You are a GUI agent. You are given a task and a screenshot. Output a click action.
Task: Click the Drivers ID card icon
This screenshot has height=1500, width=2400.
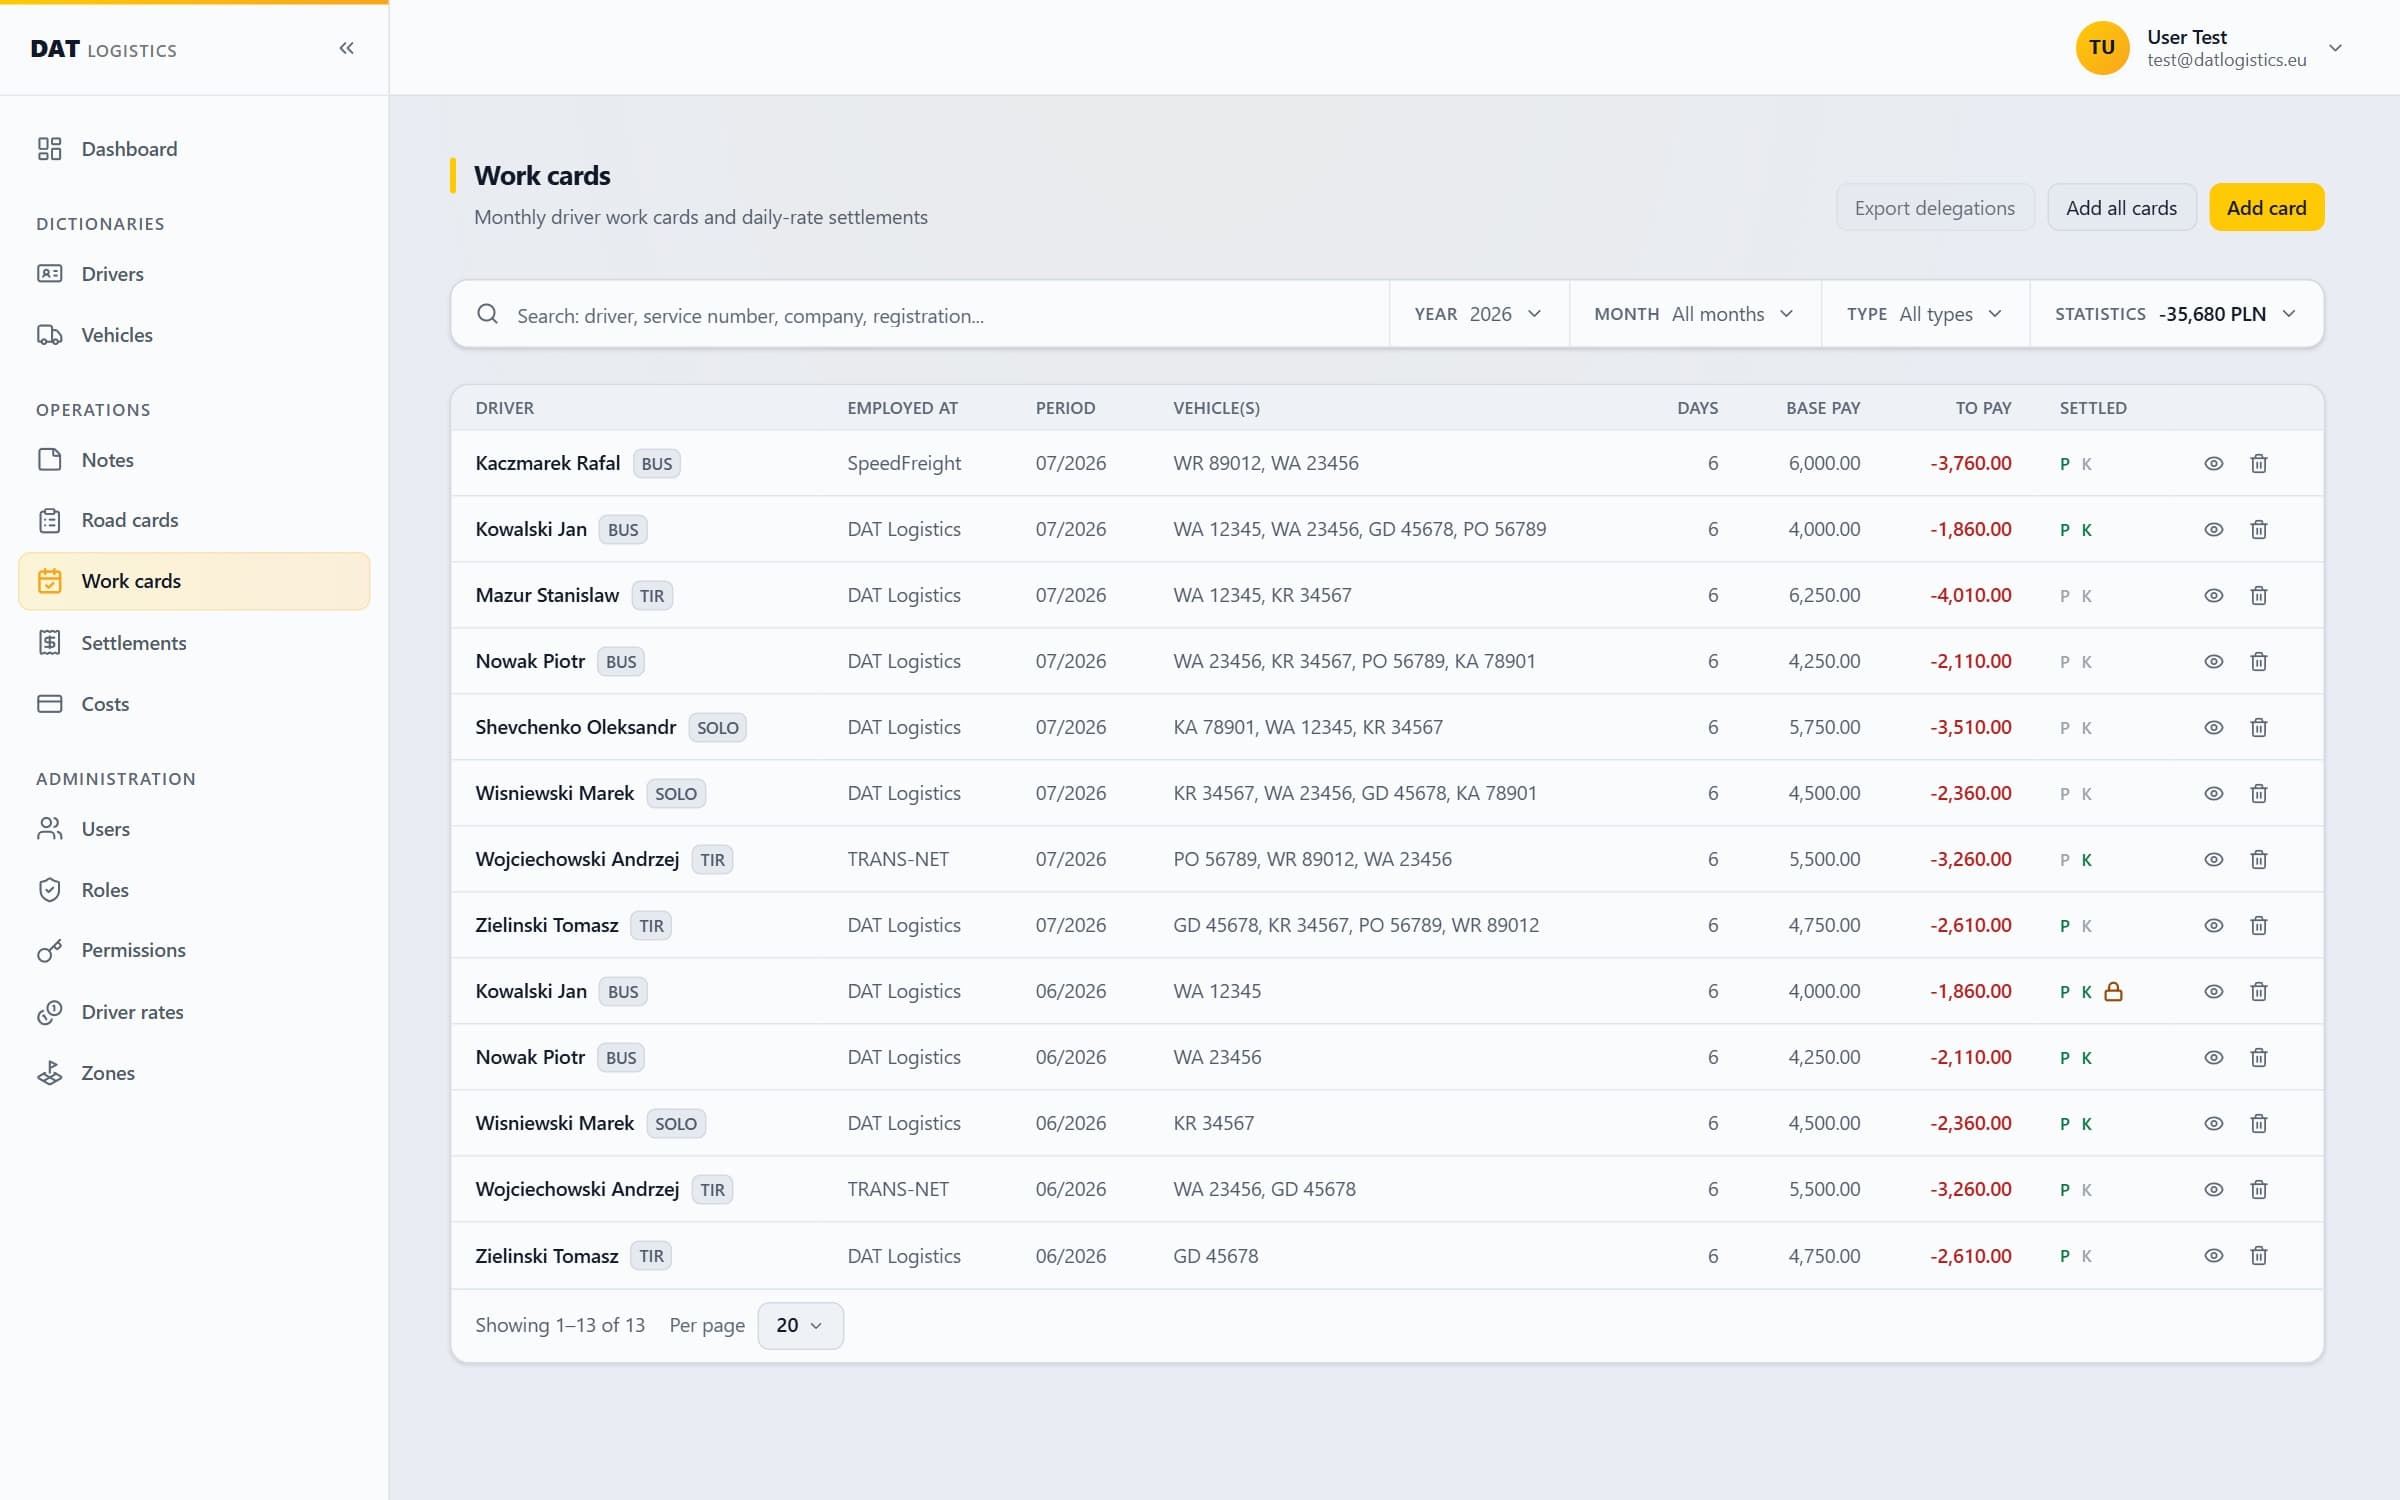49,274
